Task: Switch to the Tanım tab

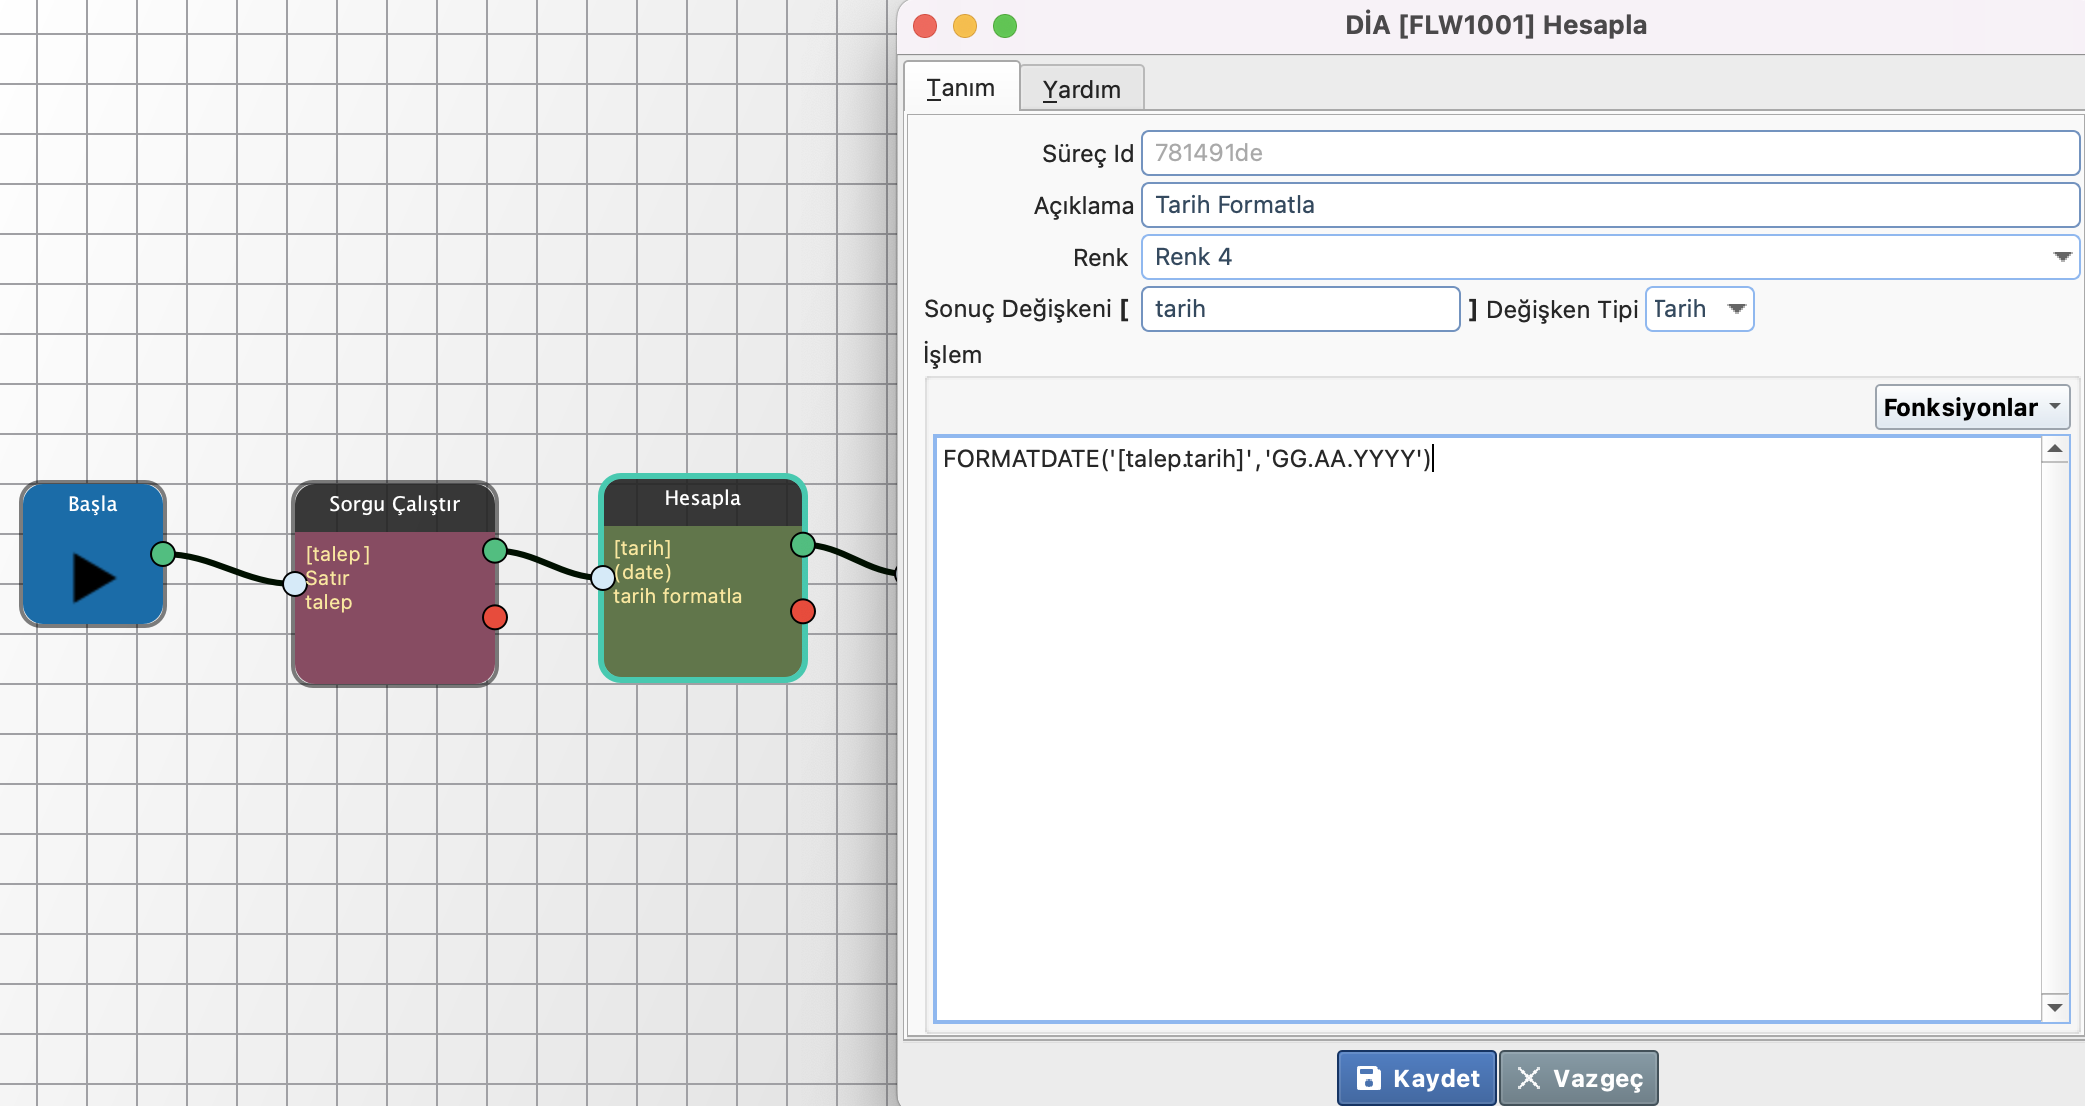Action: point(960,88)
